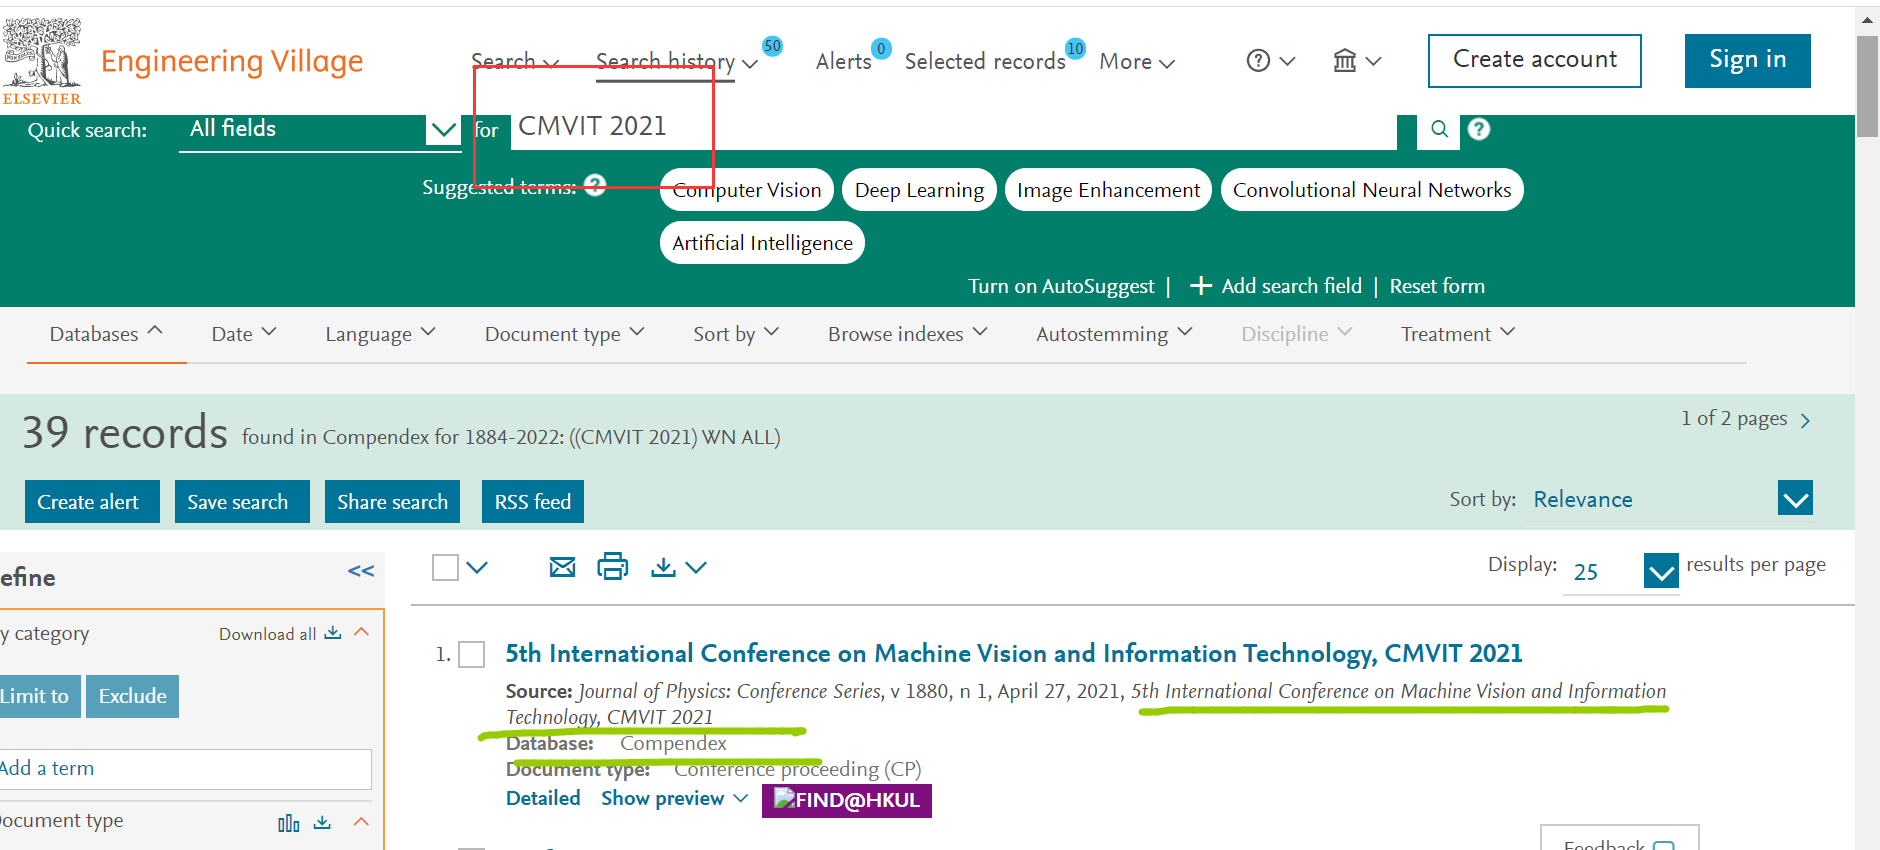This screenshot has height=850, width=1880.
Task: Tick the select-all records checkbox
Action: coord(445,567)
